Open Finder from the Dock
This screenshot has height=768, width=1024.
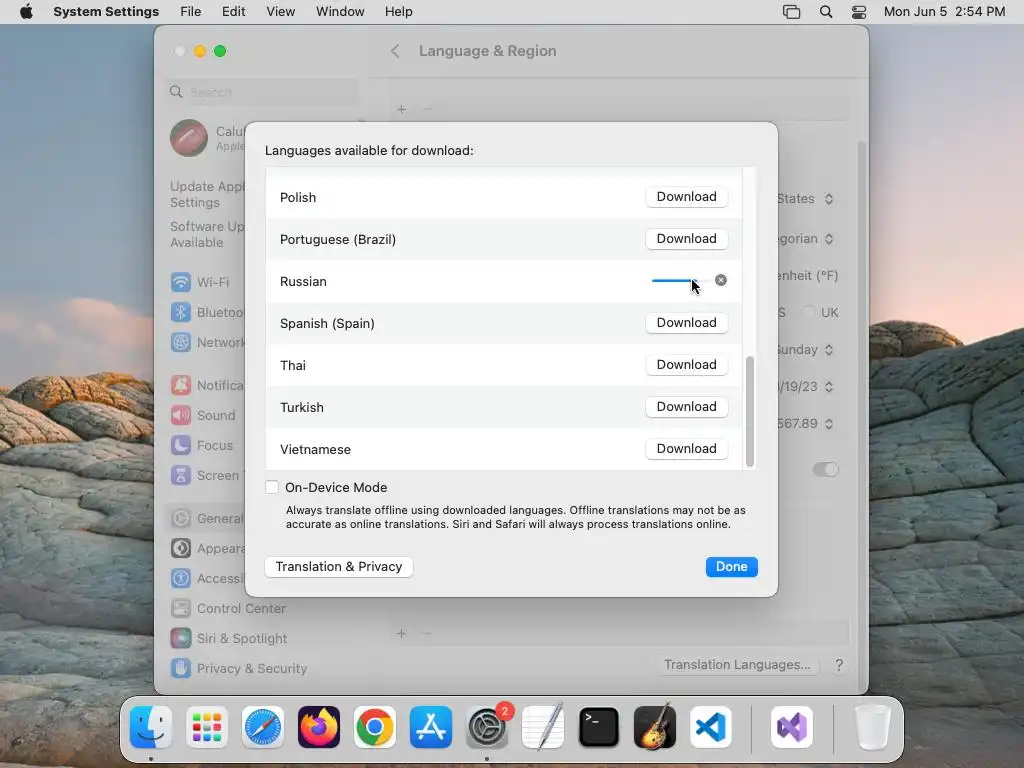[151, 727]
